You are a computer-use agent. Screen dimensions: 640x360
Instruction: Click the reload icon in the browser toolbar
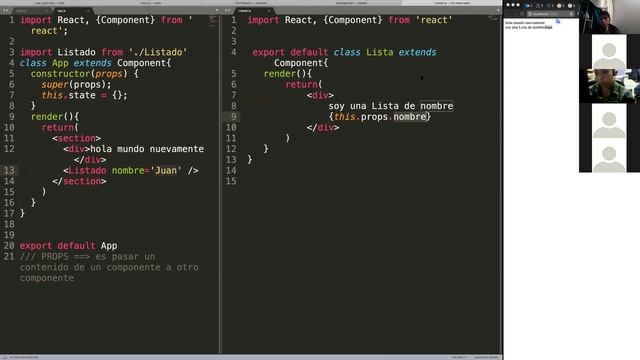coord(522,14)
